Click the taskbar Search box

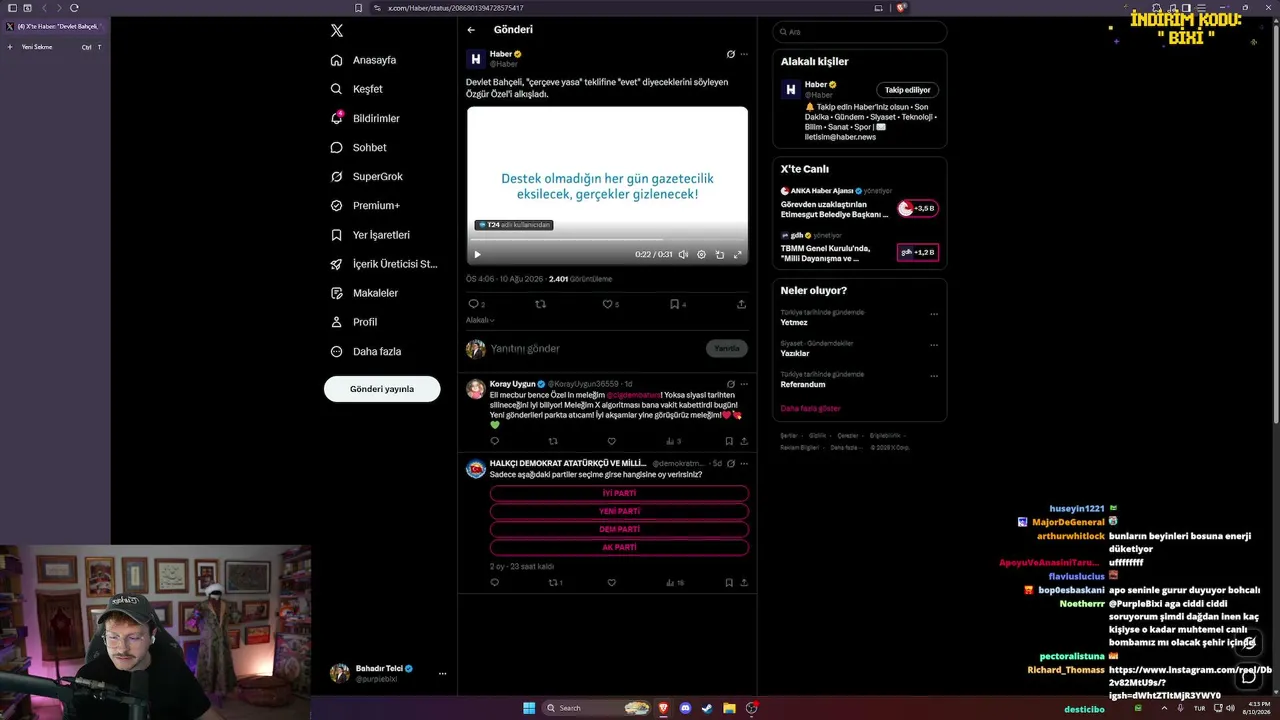point(599,708)
